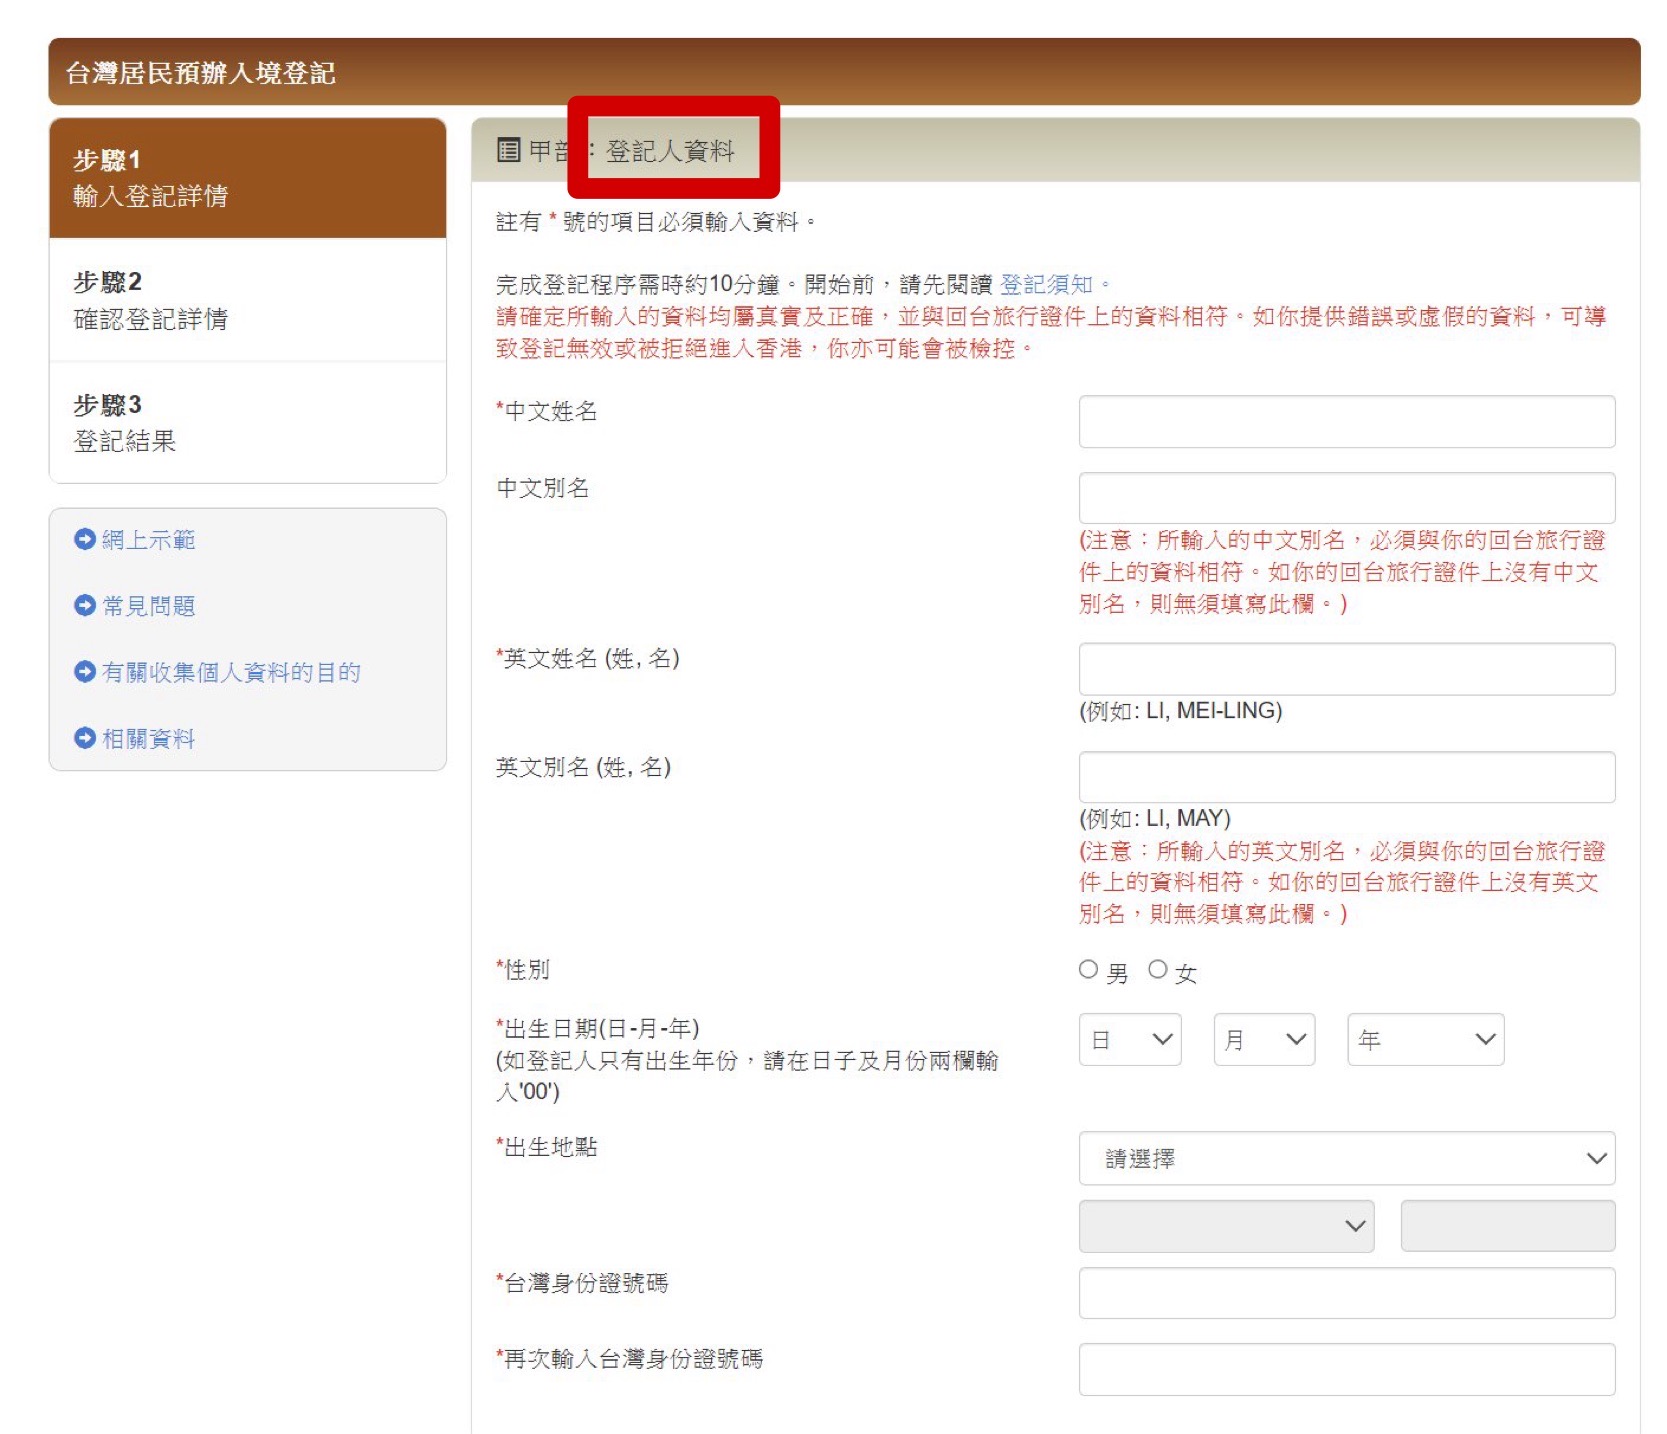Select the 男 gender radio button
This screenshot has height=1434, width=1667.
[x=1088, y=969]
